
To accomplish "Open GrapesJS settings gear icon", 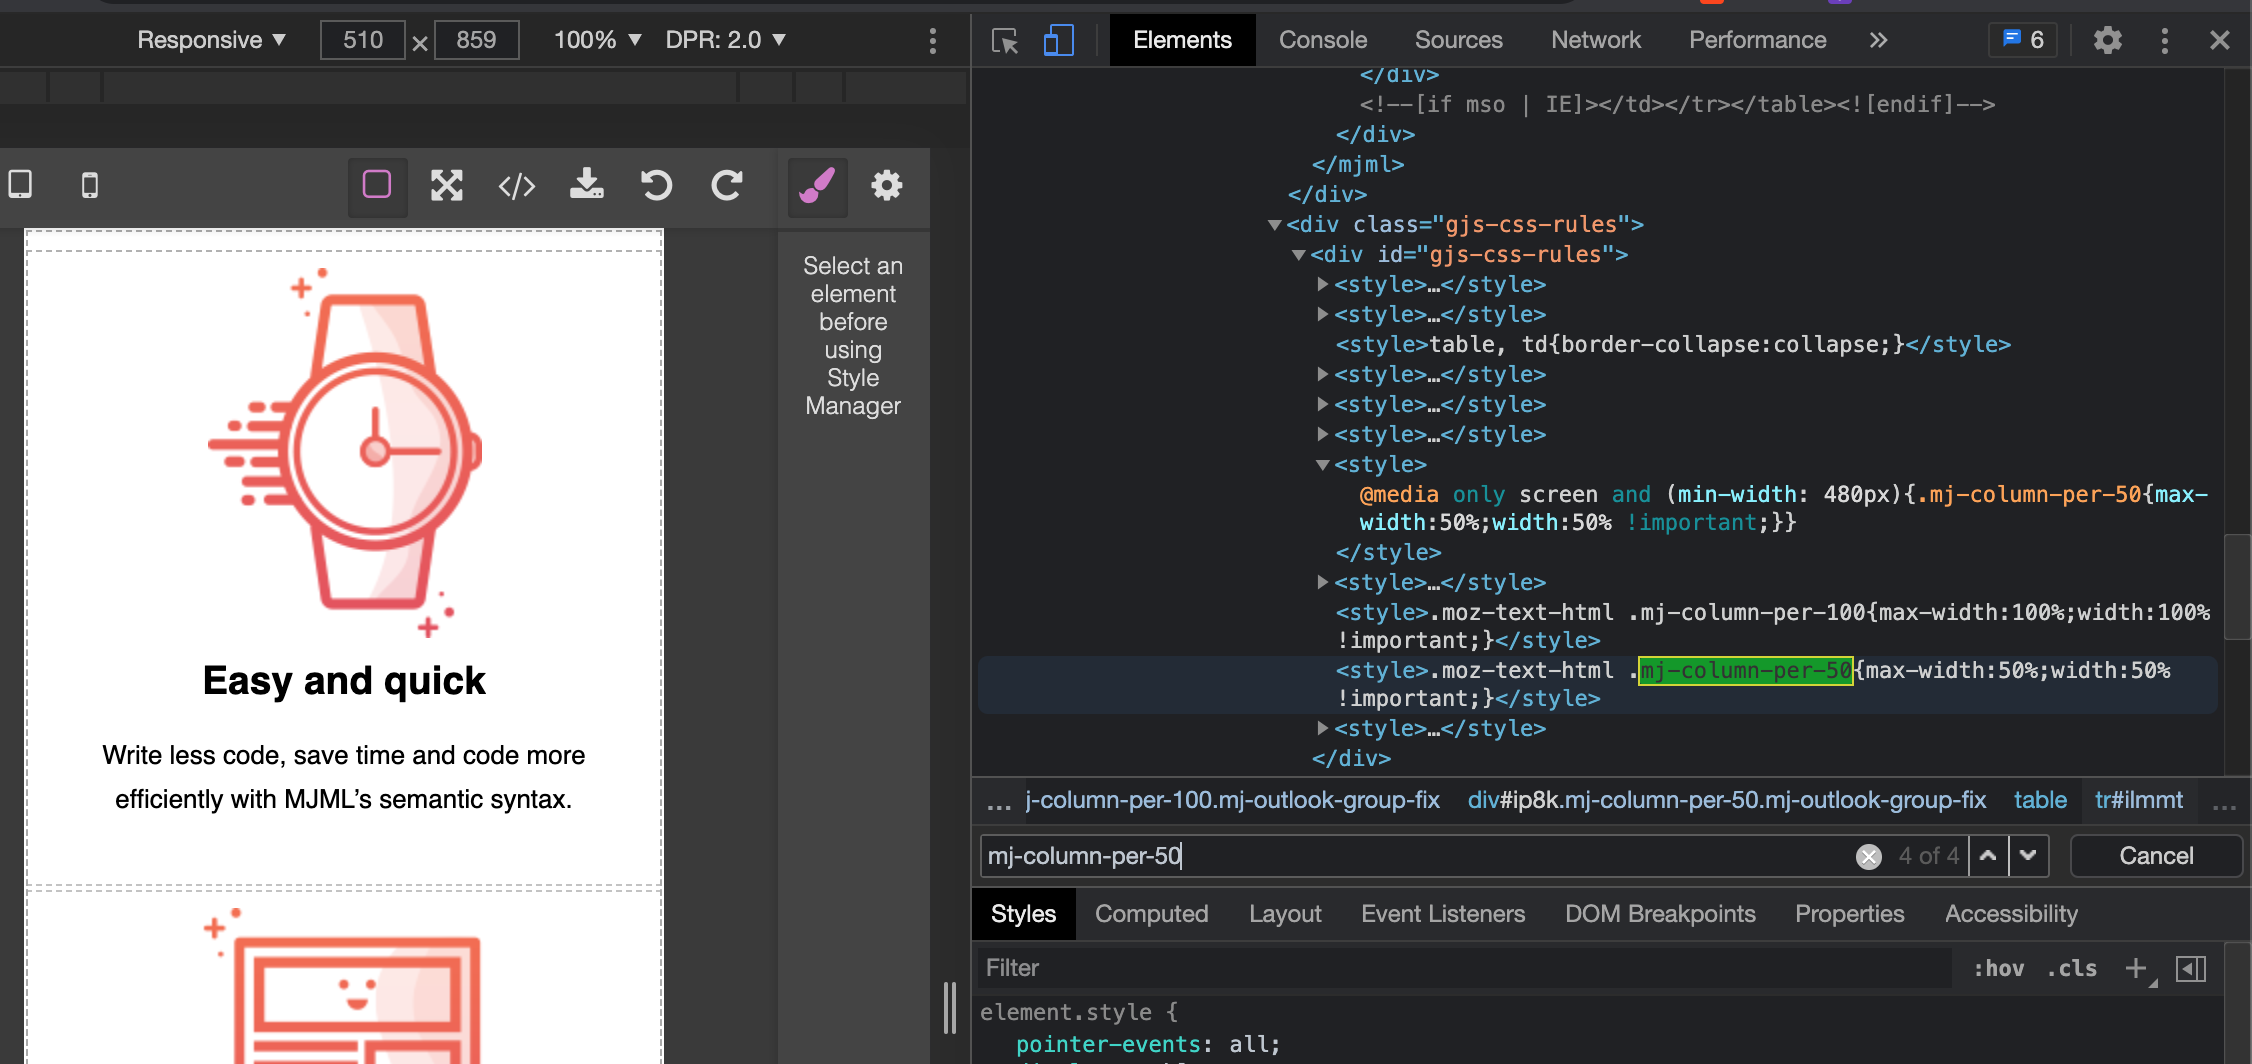I will coord(886,186).
